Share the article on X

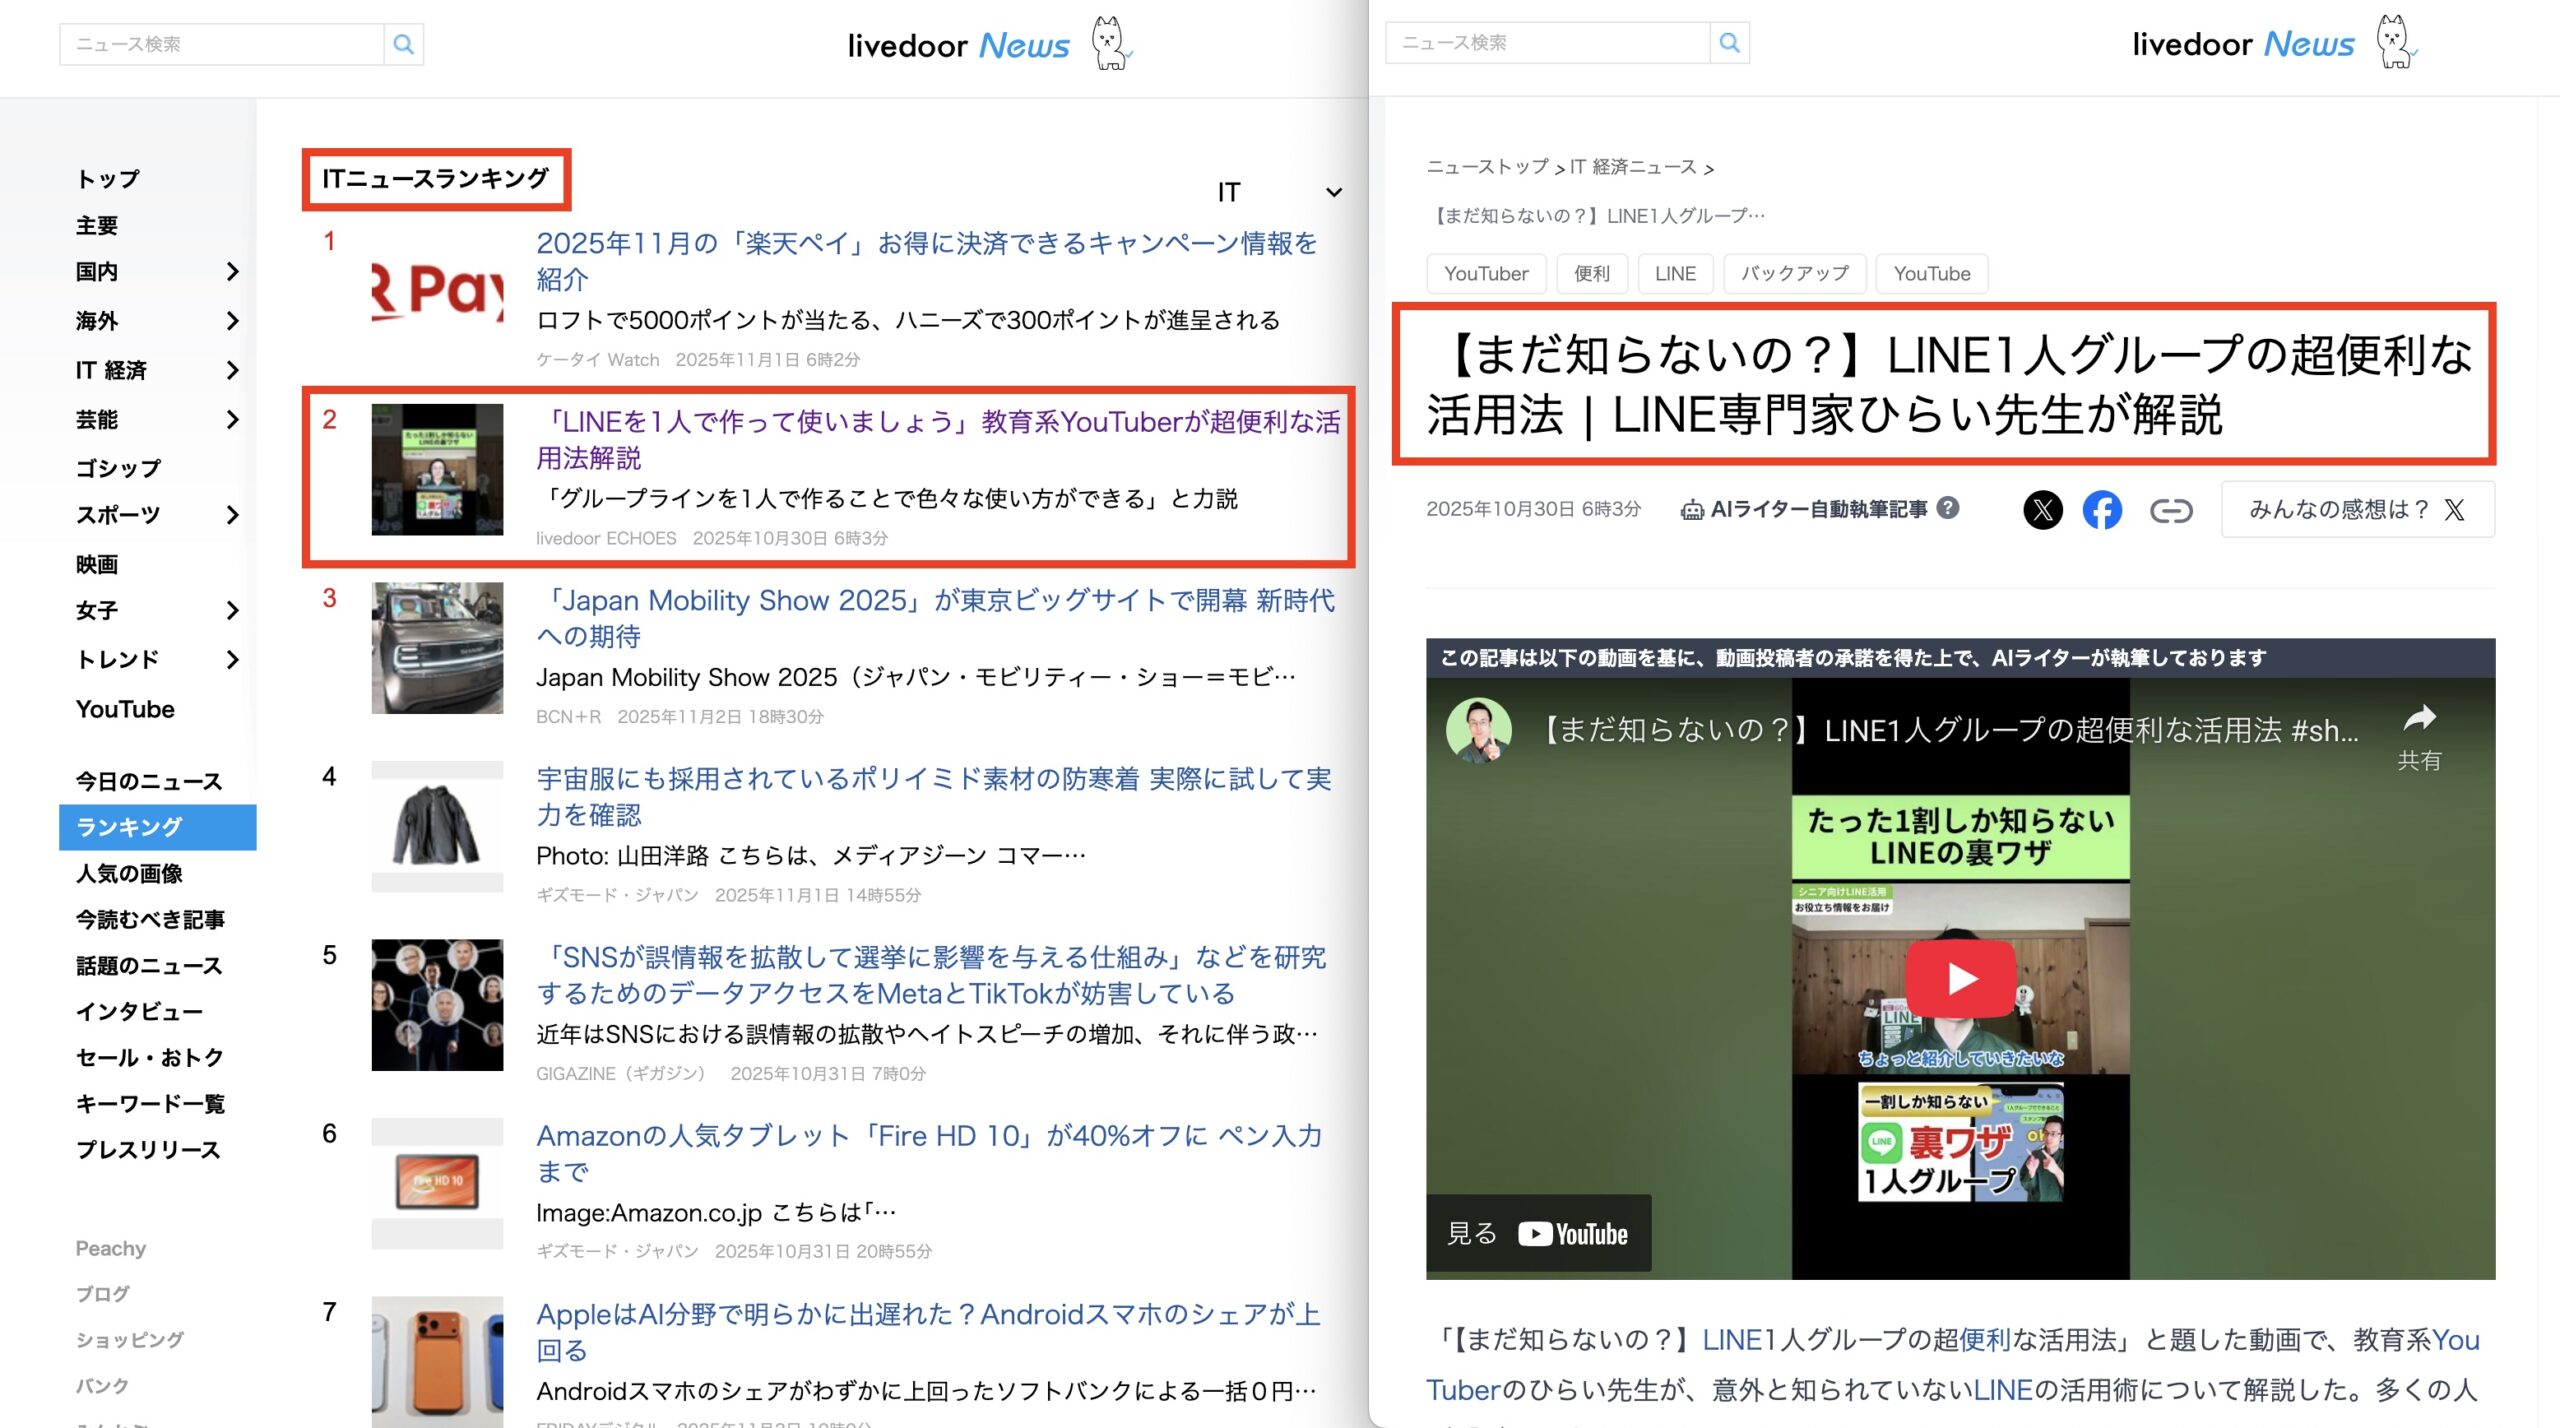tap(2042, 510)
